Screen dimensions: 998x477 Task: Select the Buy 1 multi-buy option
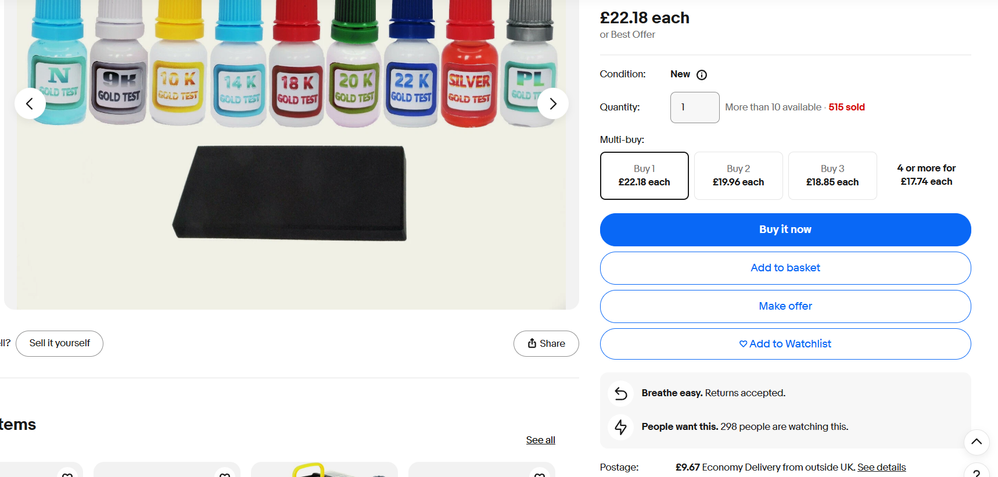tap(644, 176)
